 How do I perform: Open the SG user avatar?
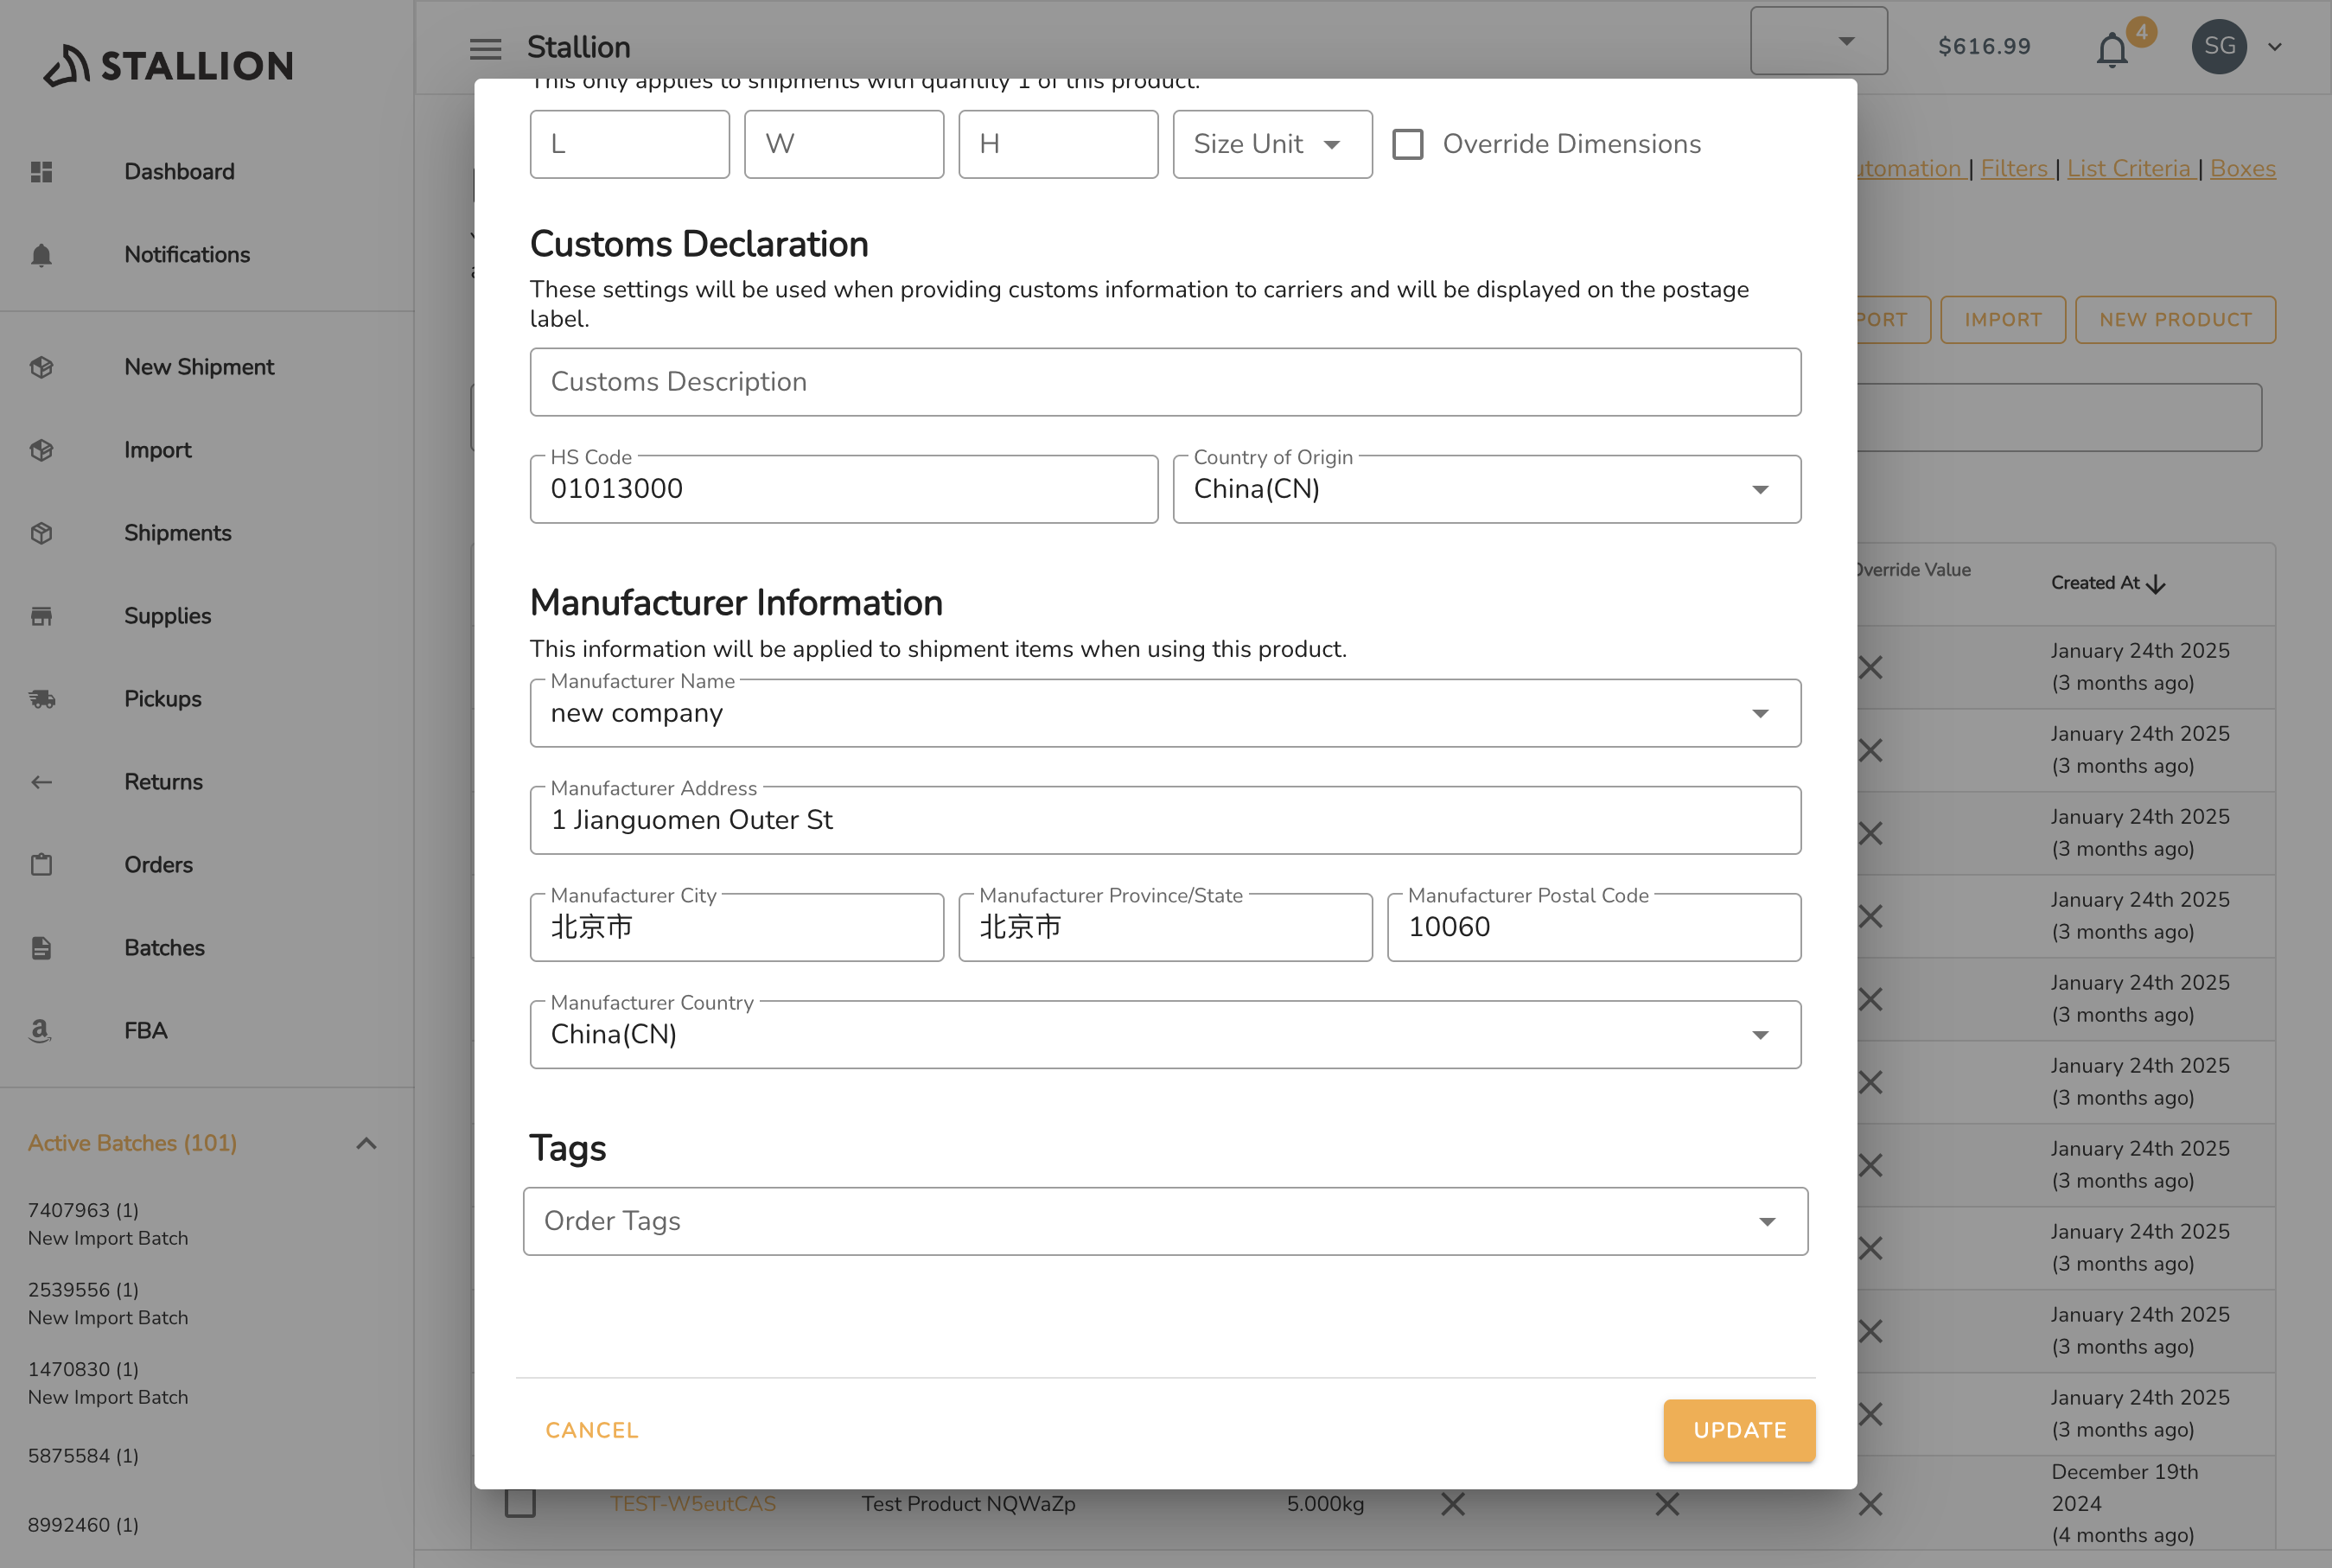(x=2219, y=46)
